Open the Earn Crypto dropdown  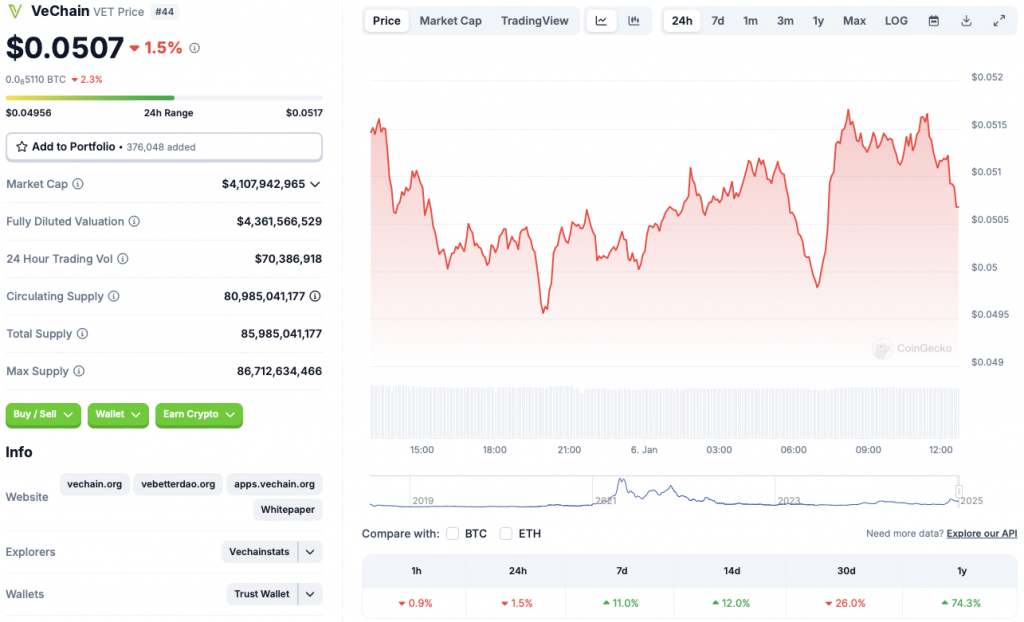(199, 414)
